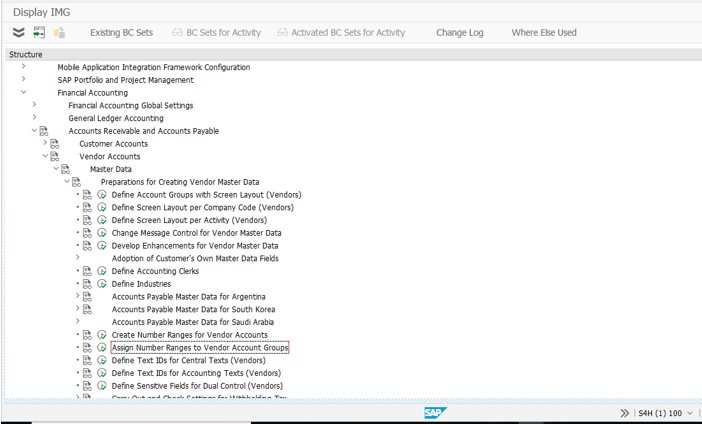Expand Accounts Payable Master Data for South Korea
The width and height of the screenshot is (702, 424).
click(x=77, y=309)
